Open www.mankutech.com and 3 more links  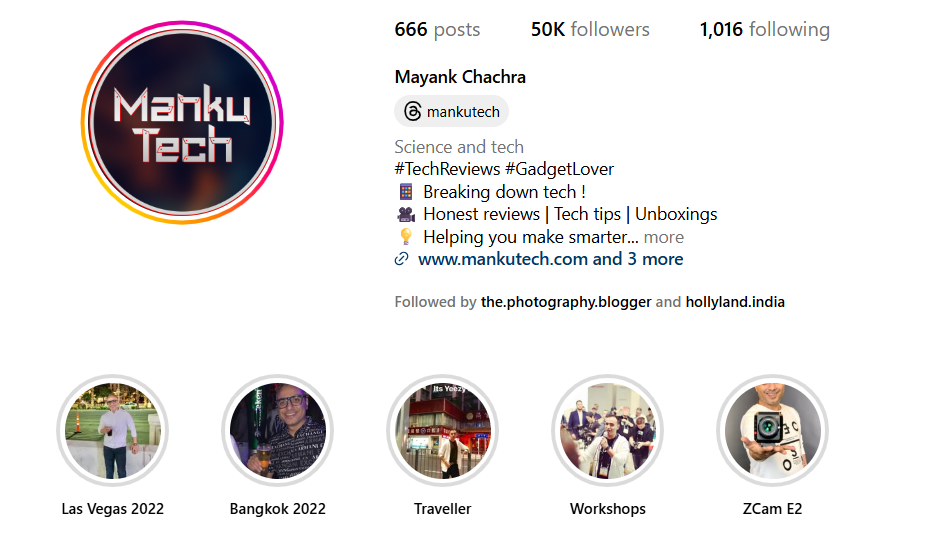(x=550, y=259)
